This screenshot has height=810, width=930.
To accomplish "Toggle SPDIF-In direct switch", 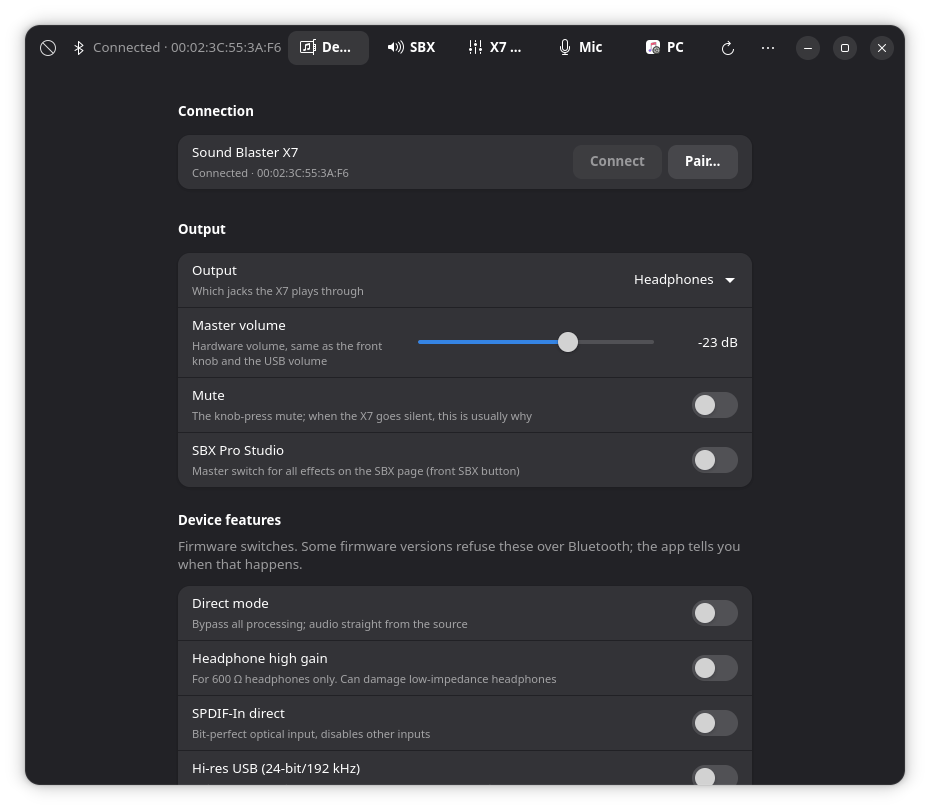I will (715, 723).
